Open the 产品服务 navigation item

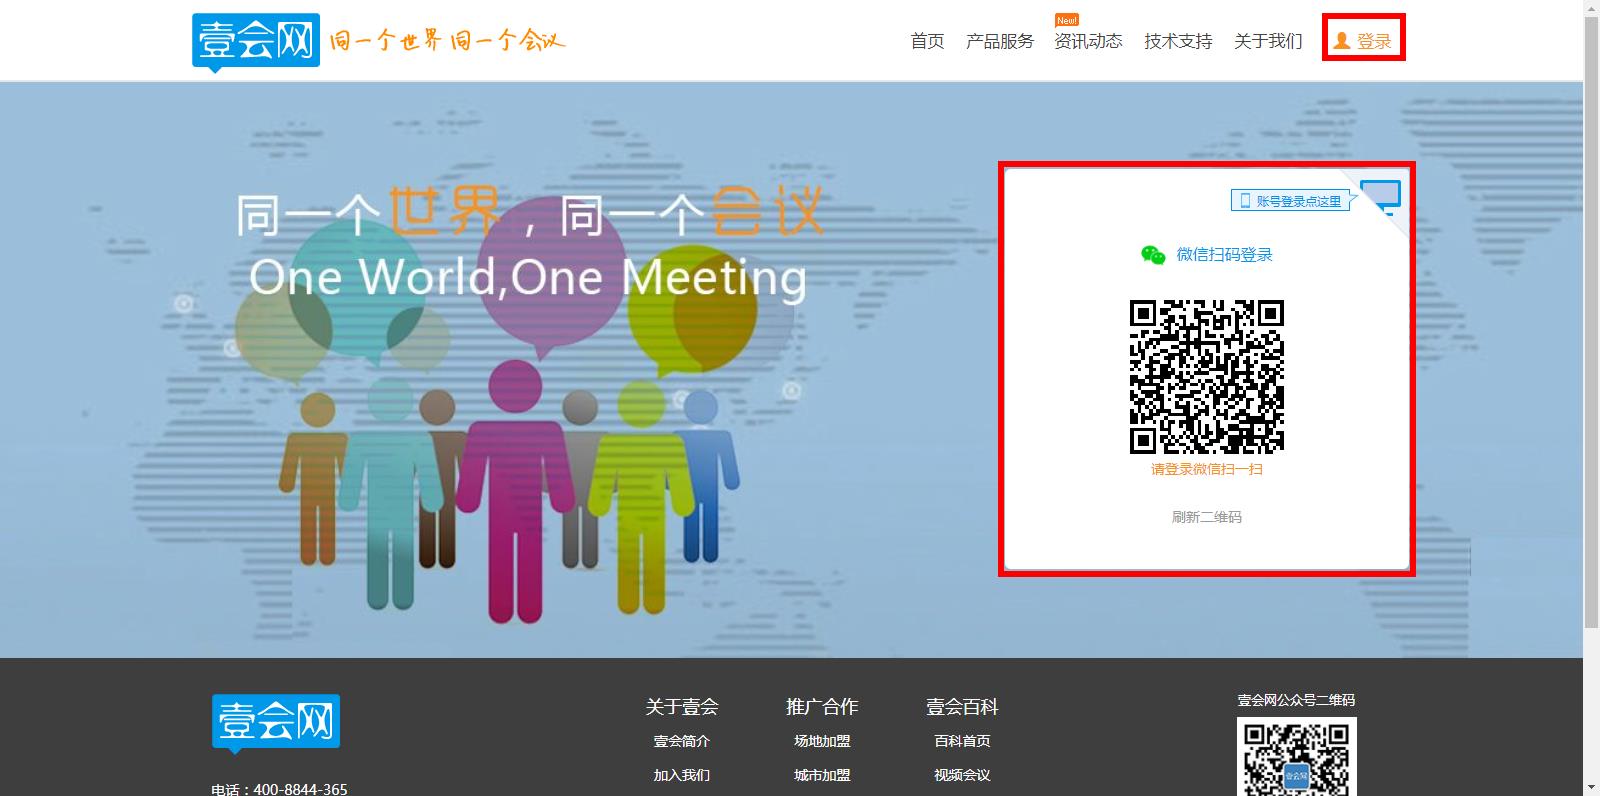click(999, 41)
